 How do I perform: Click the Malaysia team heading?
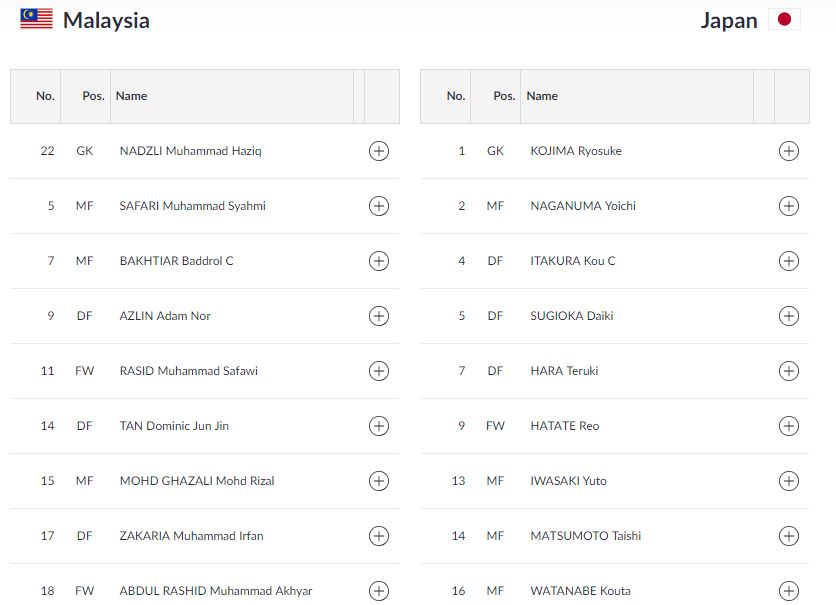[107, 19]
